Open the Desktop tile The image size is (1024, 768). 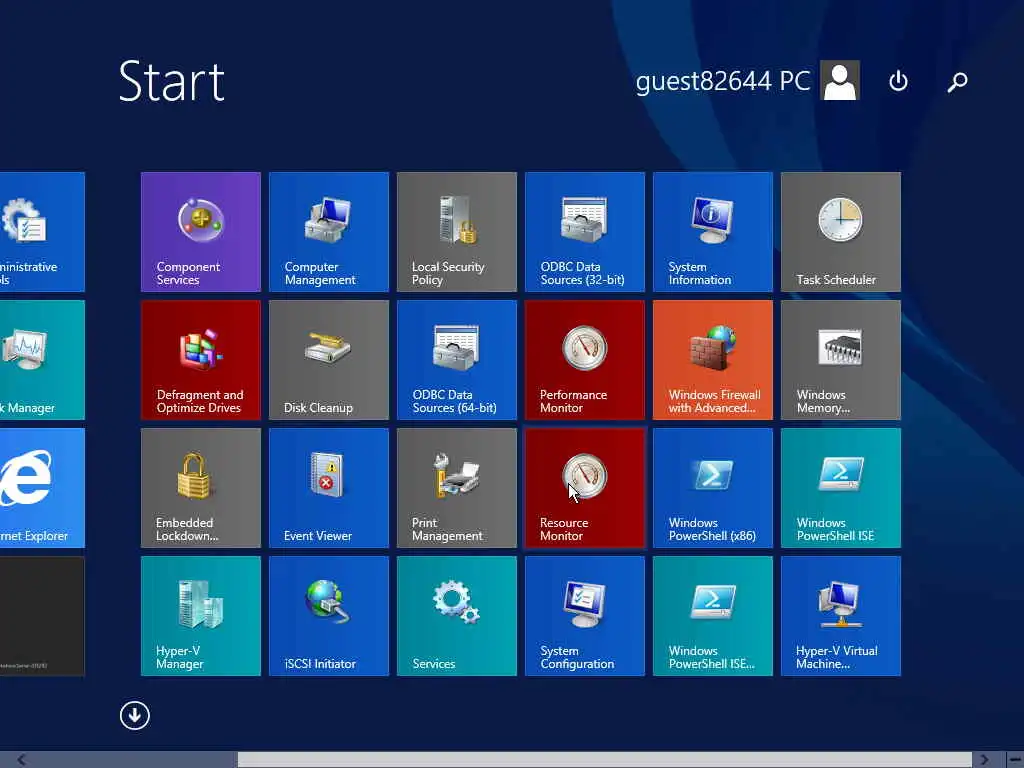pyautogui.click(x=42, y=616)
